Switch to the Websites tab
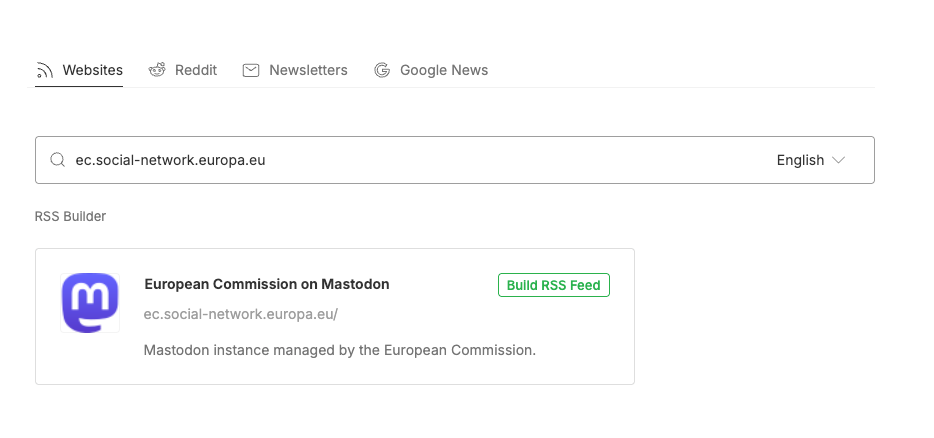934x438 pixels. (x=92, y=70)
